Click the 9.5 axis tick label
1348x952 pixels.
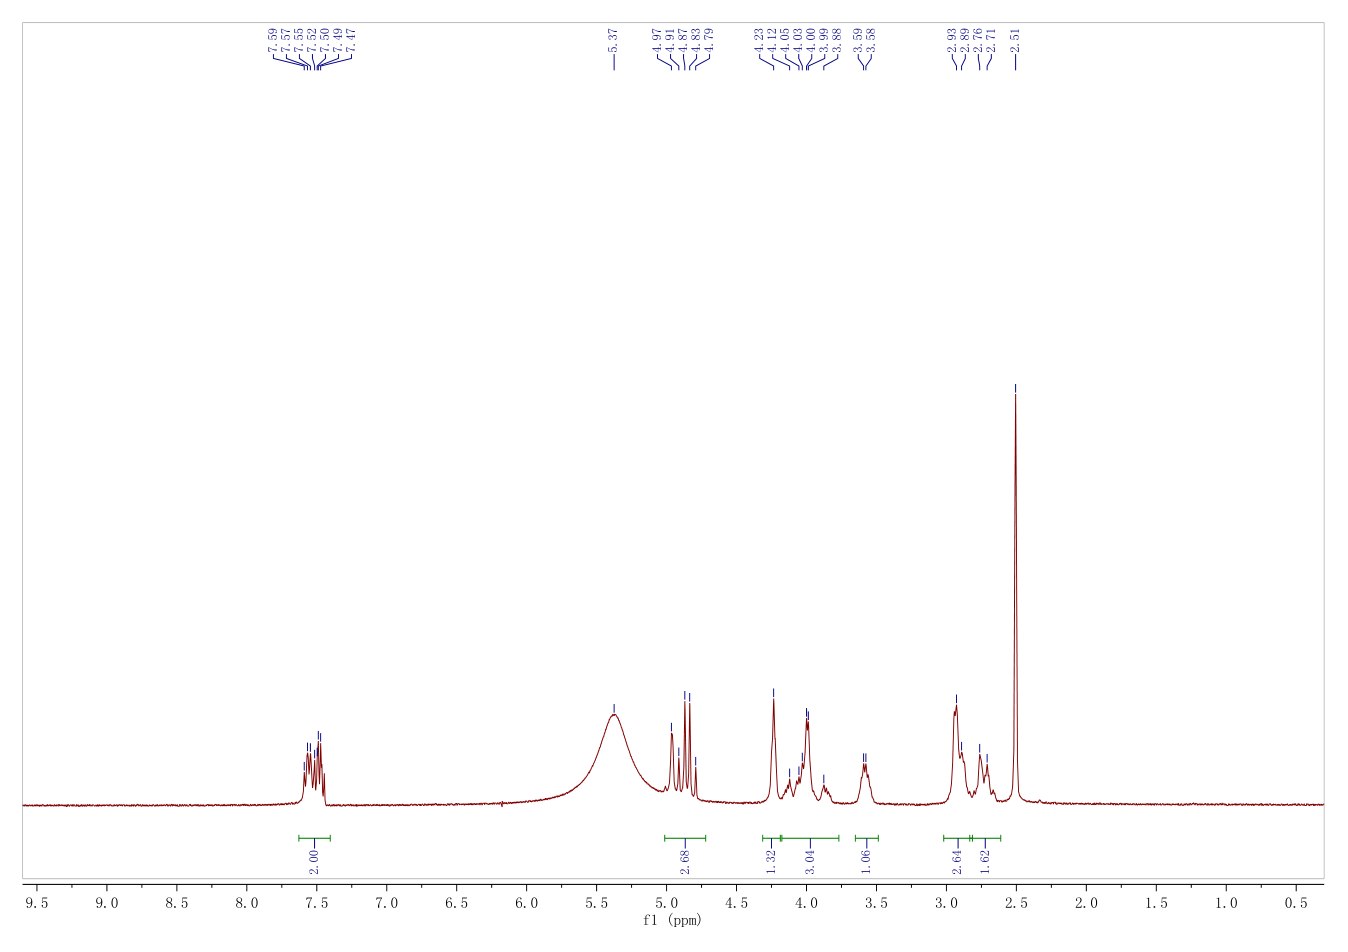(x=37, y=902)
